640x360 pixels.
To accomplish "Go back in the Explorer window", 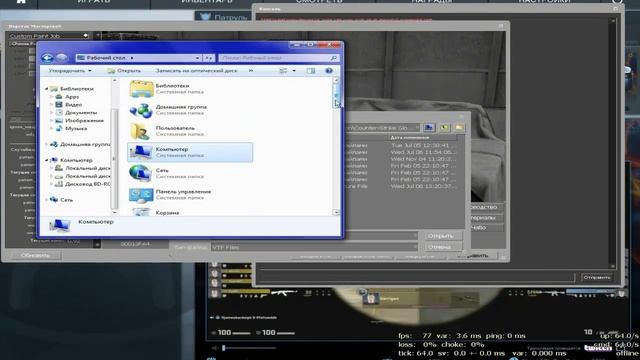I will tap(47, 58).
